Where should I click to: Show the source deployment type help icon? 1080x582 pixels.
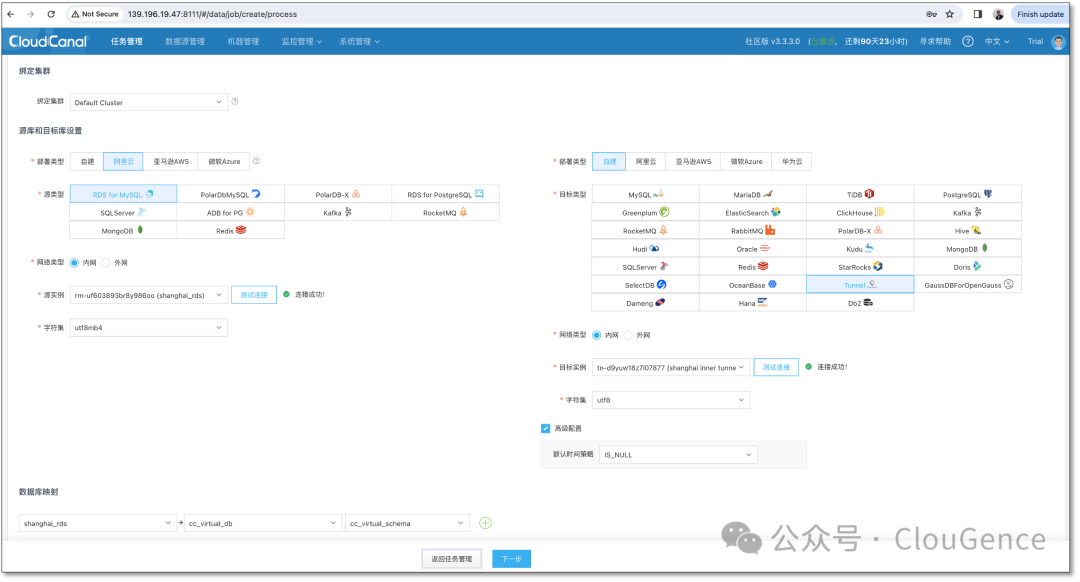pos(256,160)
